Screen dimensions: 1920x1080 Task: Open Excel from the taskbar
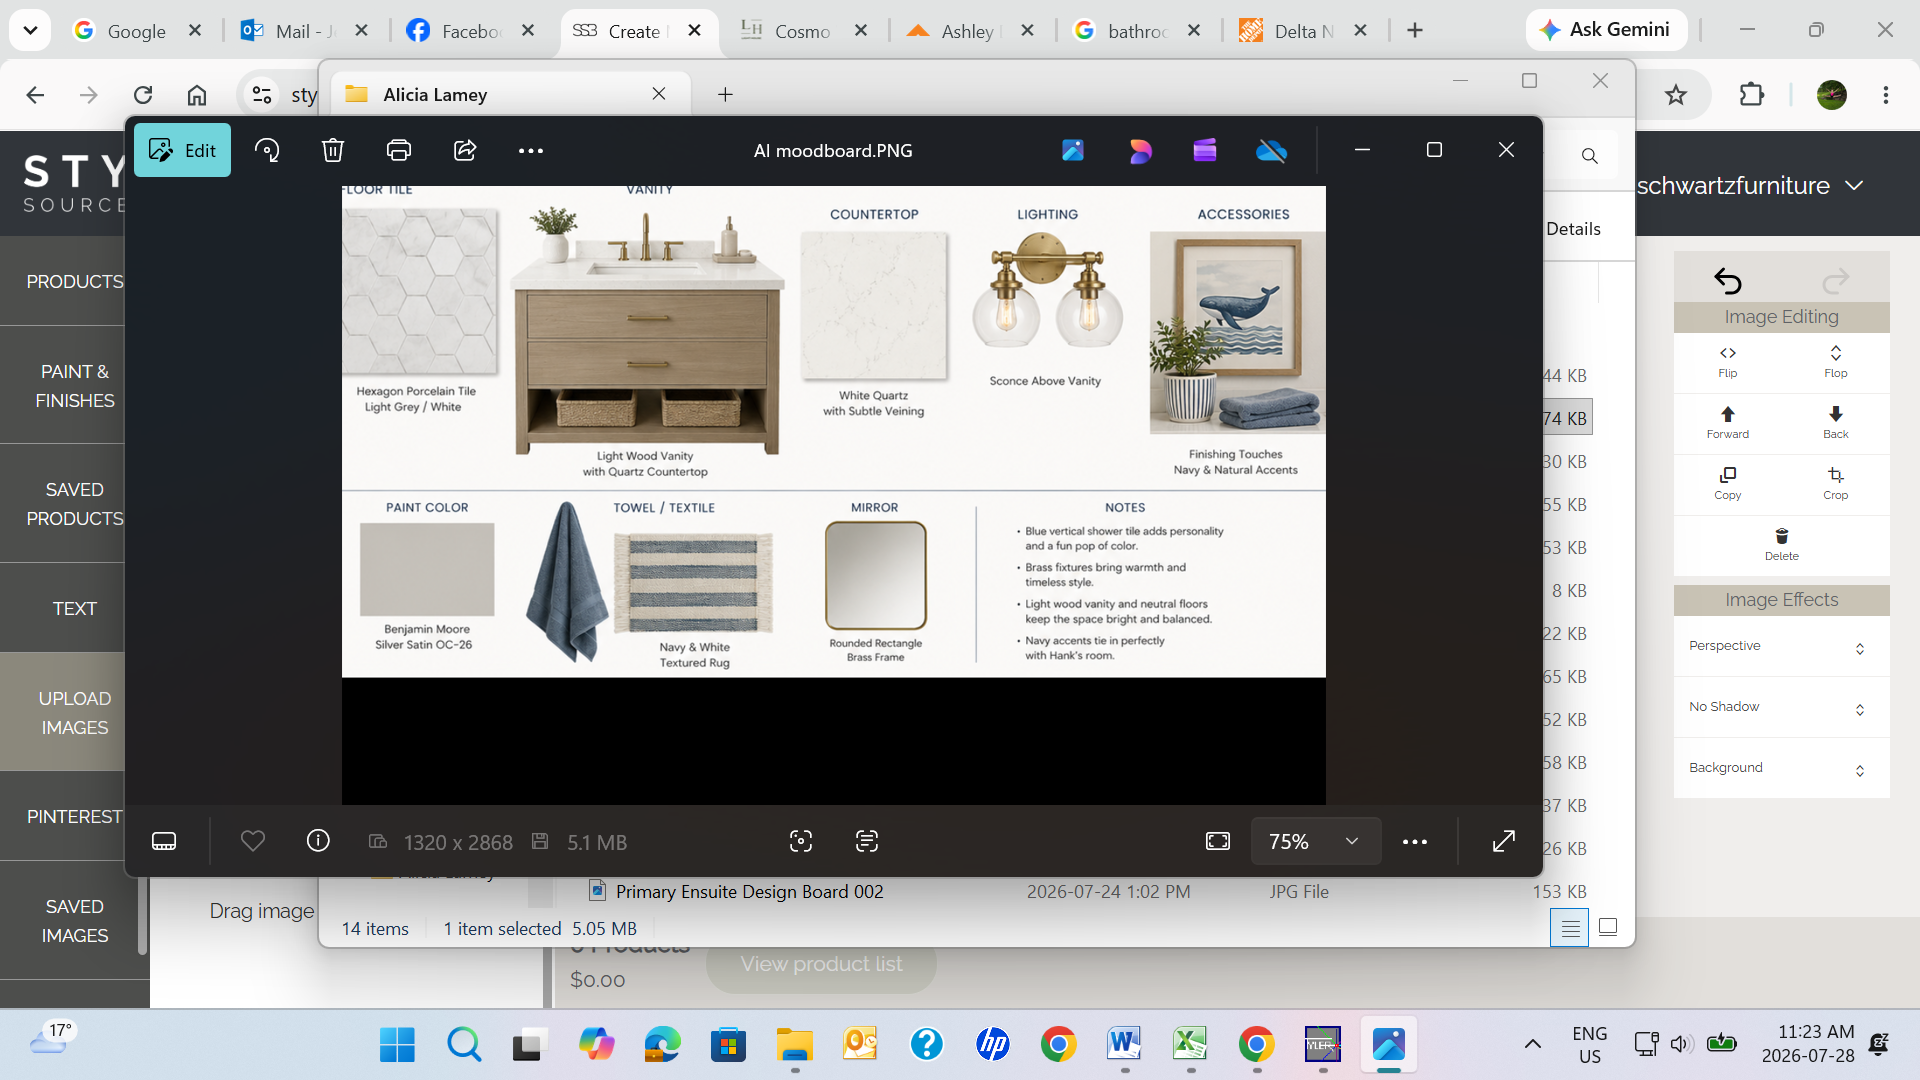click(x=1190, y=1045)
